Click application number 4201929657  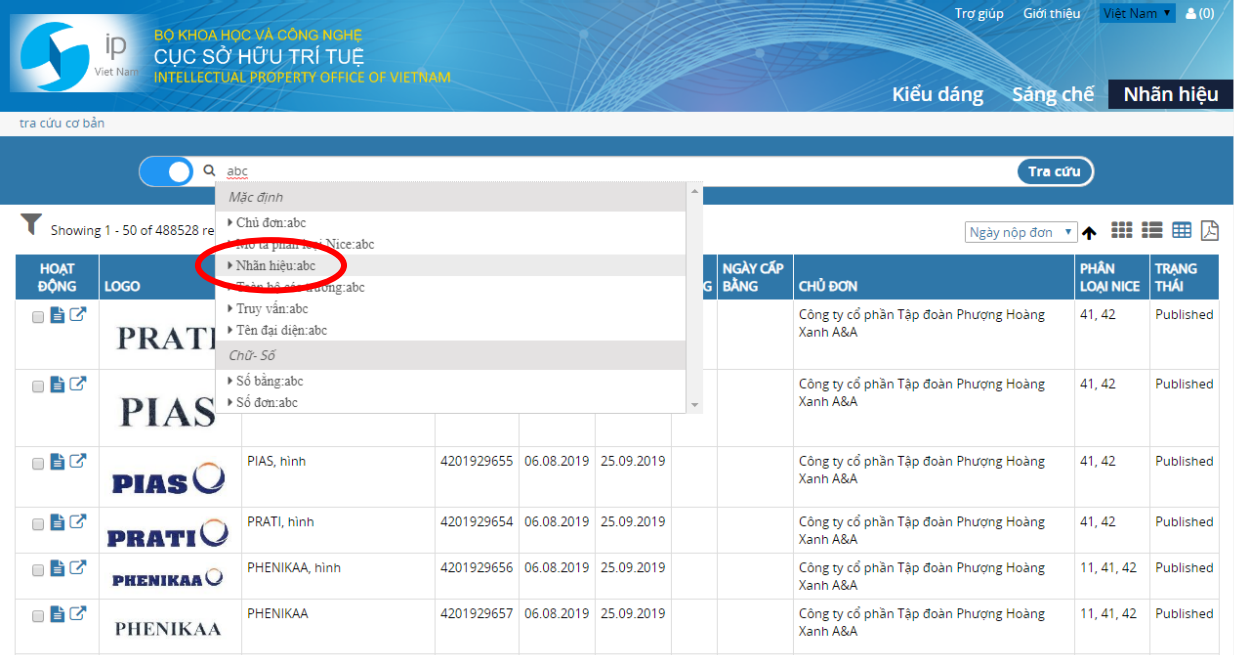pyautogui.click(x=476, y=613)
